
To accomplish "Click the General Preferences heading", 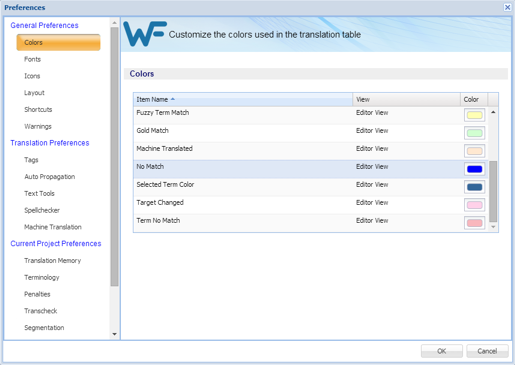I will 44,25.
